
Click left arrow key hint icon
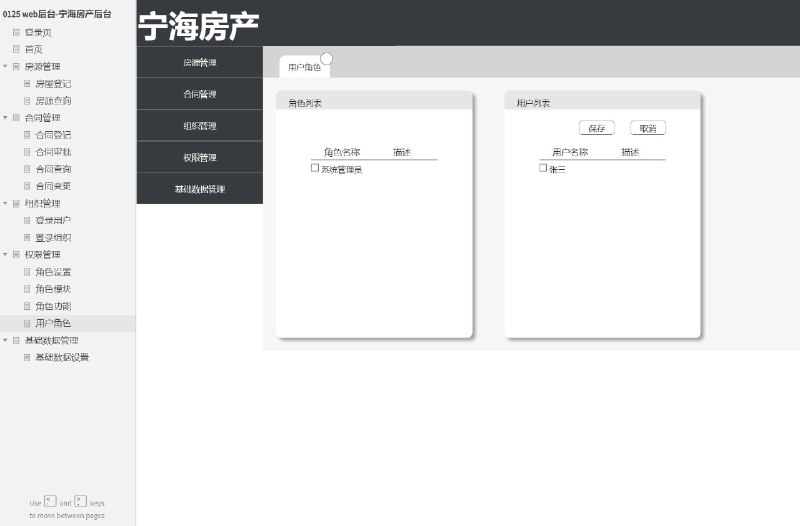[x=50, y=501]
